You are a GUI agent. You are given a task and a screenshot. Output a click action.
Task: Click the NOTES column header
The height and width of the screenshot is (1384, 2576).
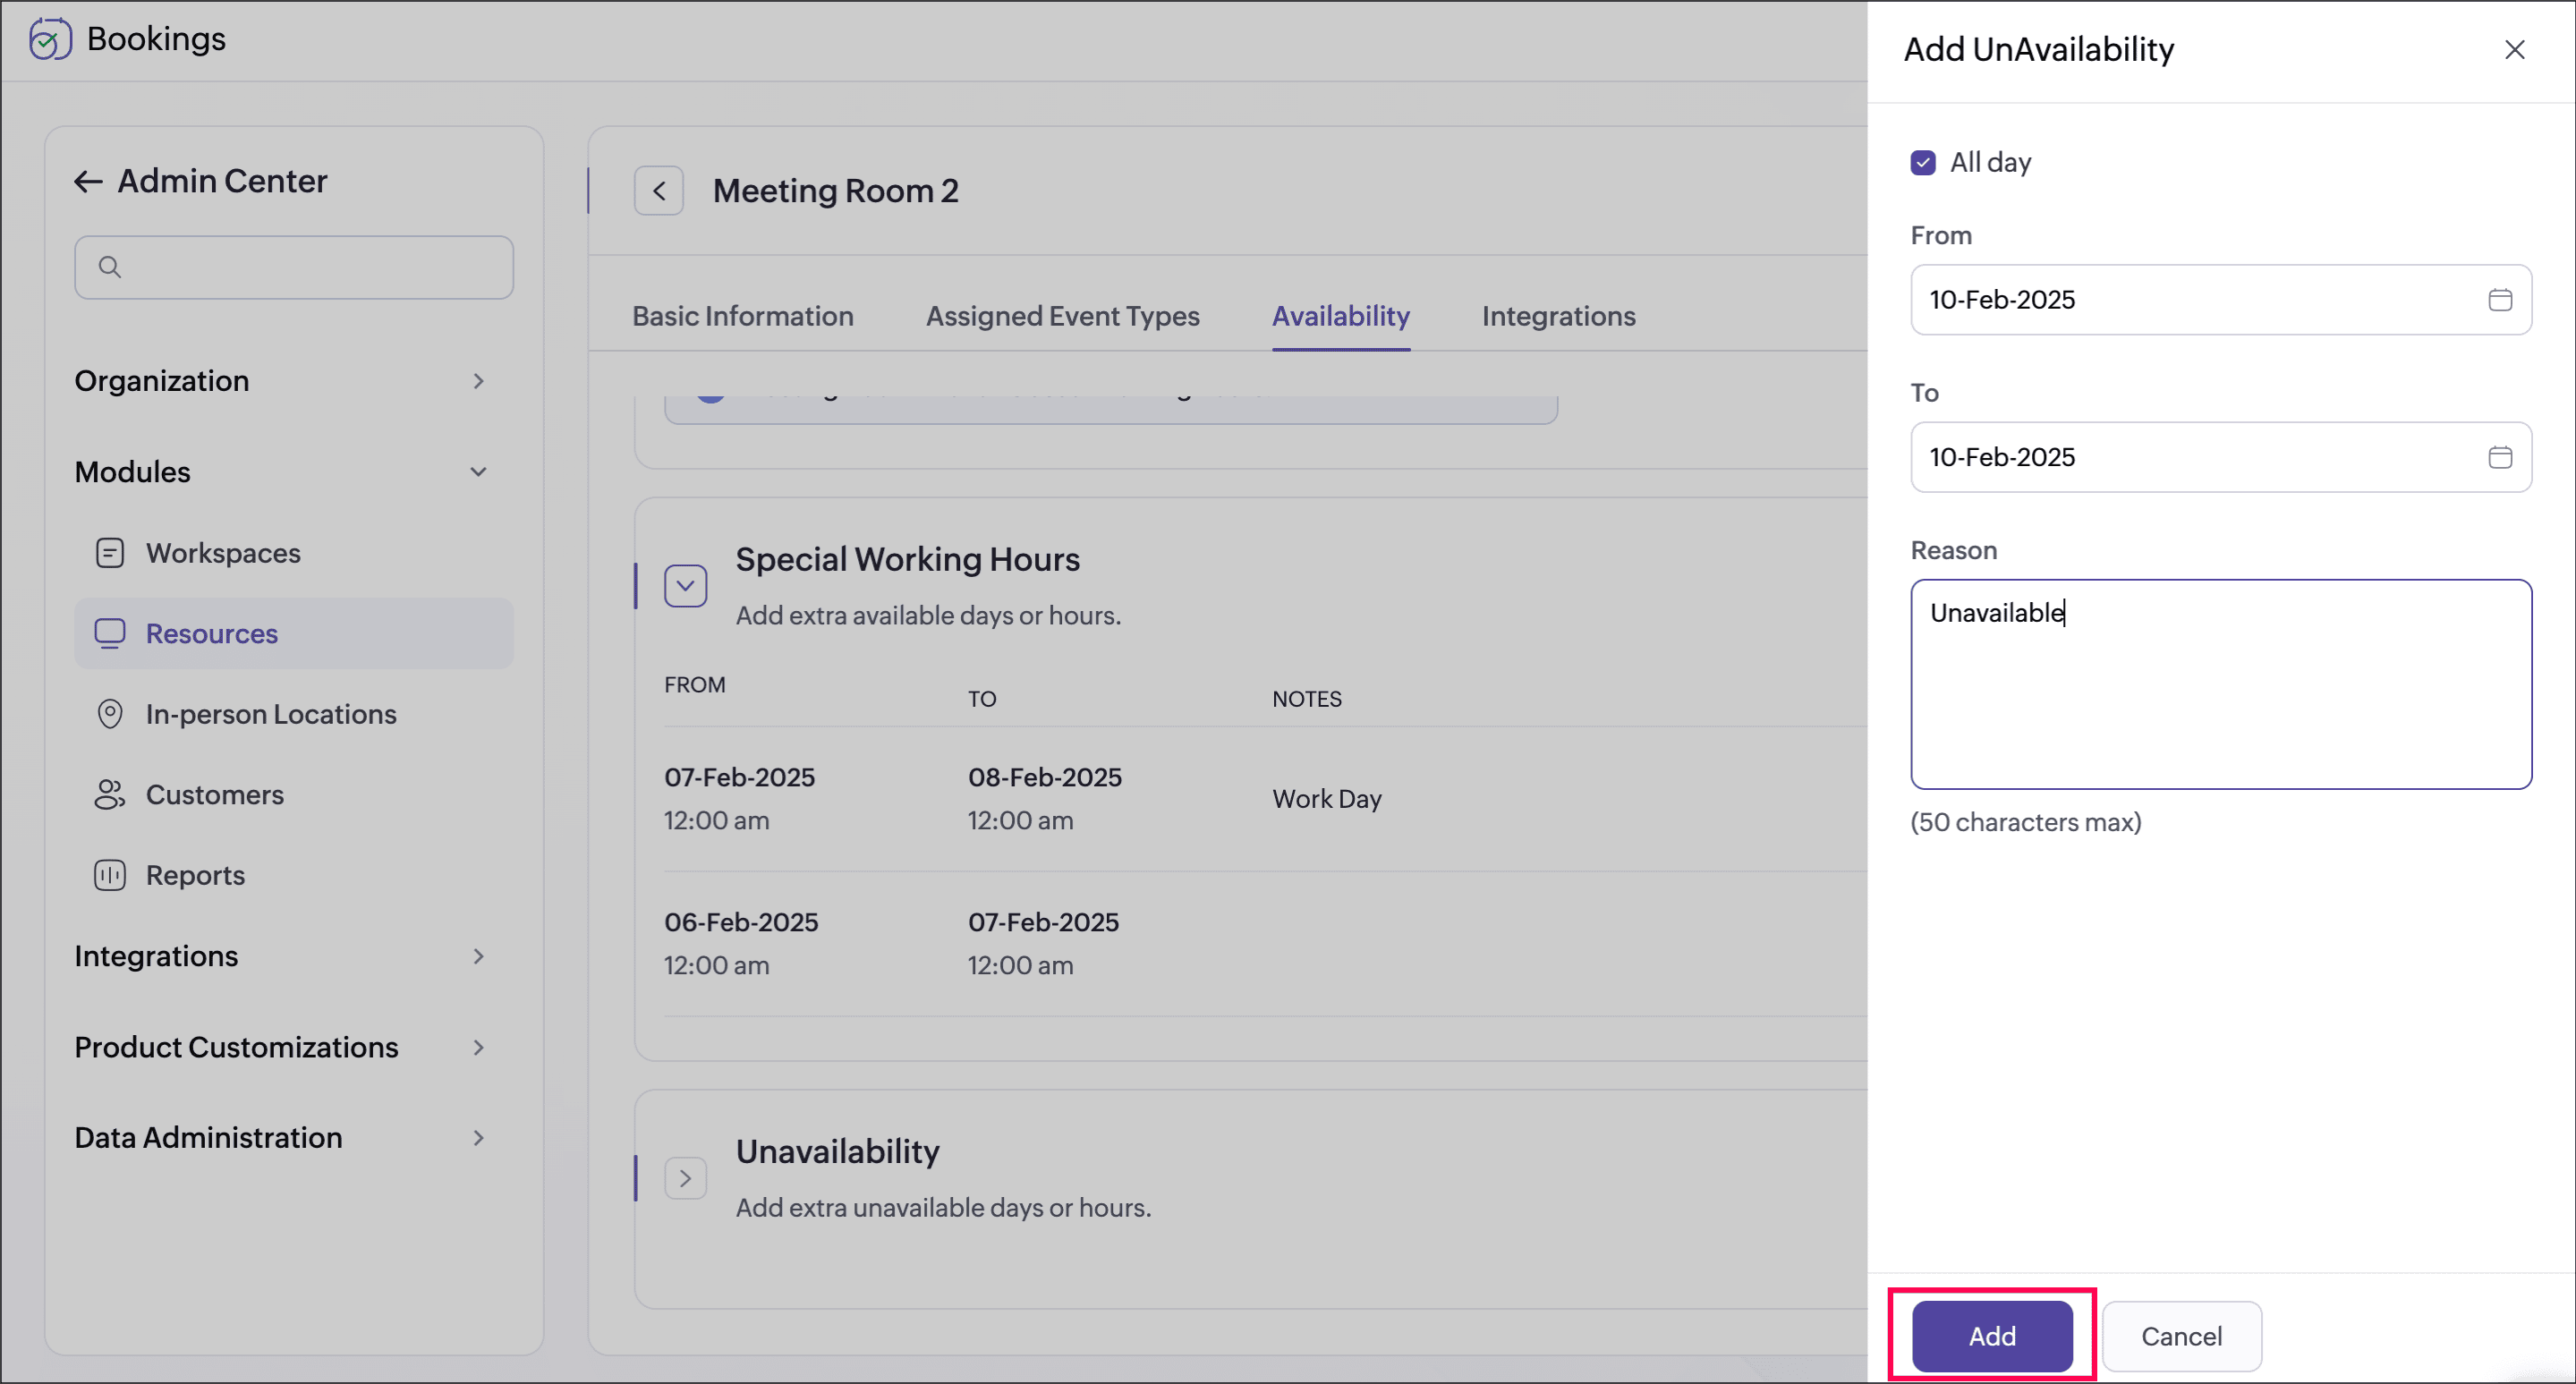(1307, 699)
